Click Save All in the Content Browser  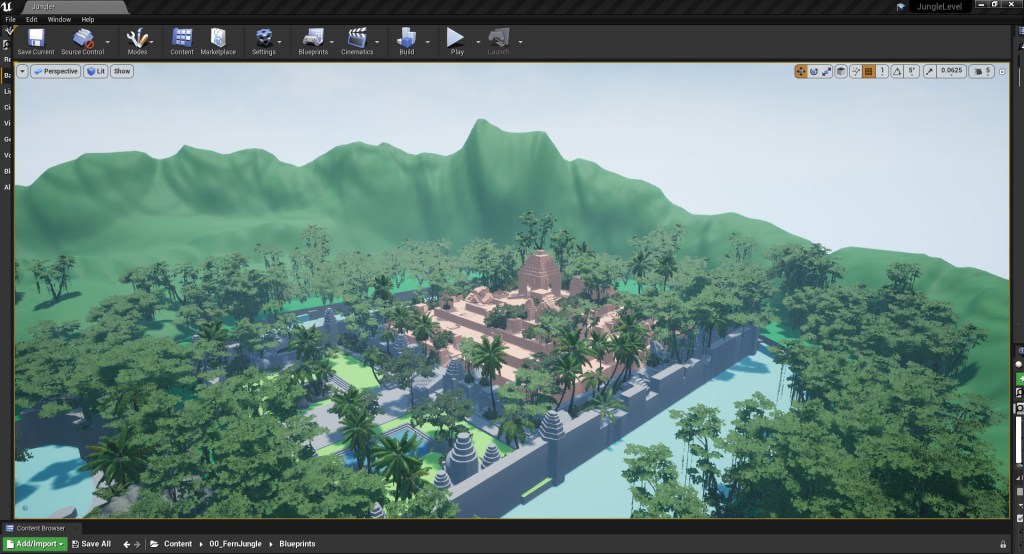point(91,544)
